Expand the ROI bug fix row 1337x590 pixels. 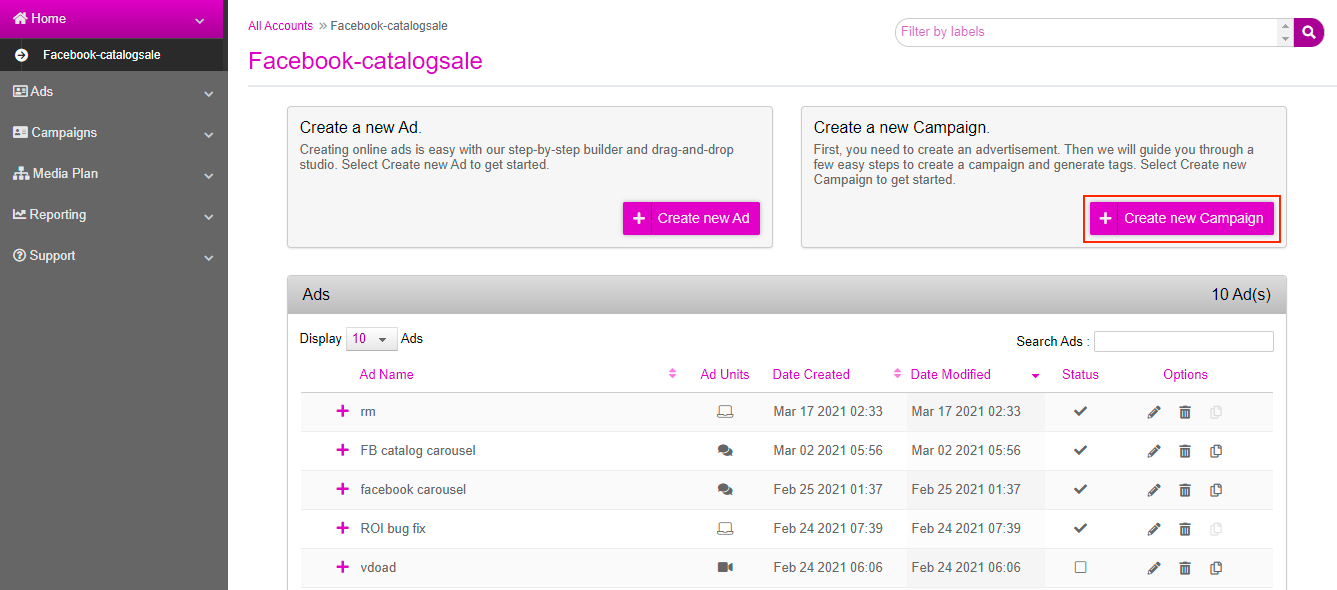343,528
